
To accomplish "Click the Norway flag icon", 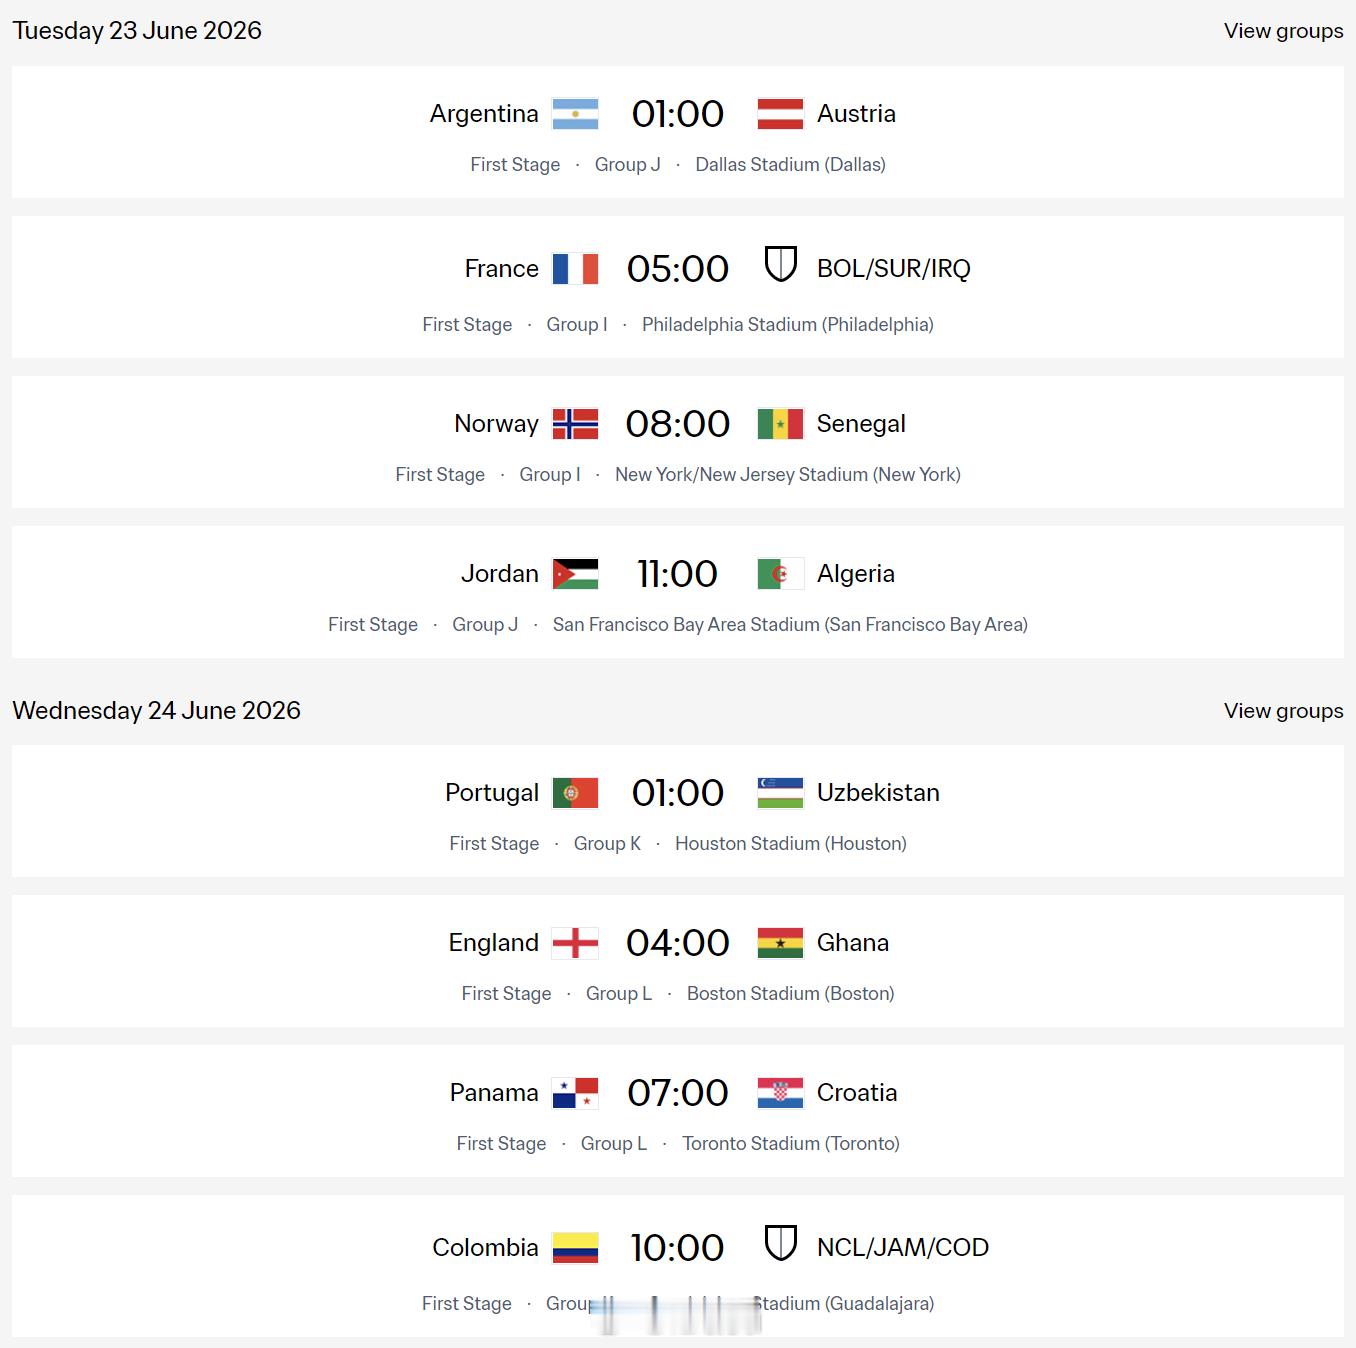I will 575,424.
